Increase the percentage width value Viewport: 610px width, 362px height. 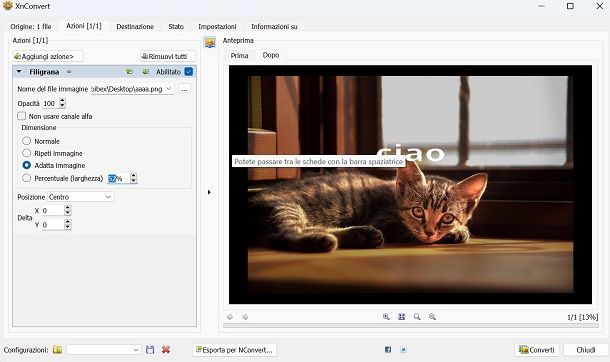[133, 176]
